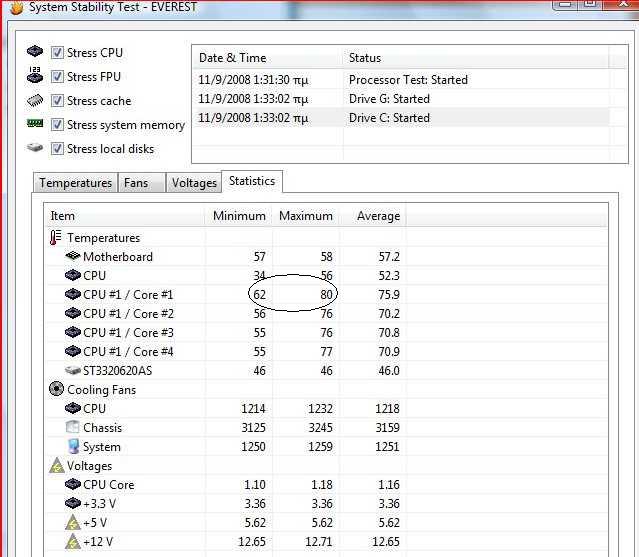Click the 11/9/2008 1:31:30 timestamp

(x=253, y=80)
